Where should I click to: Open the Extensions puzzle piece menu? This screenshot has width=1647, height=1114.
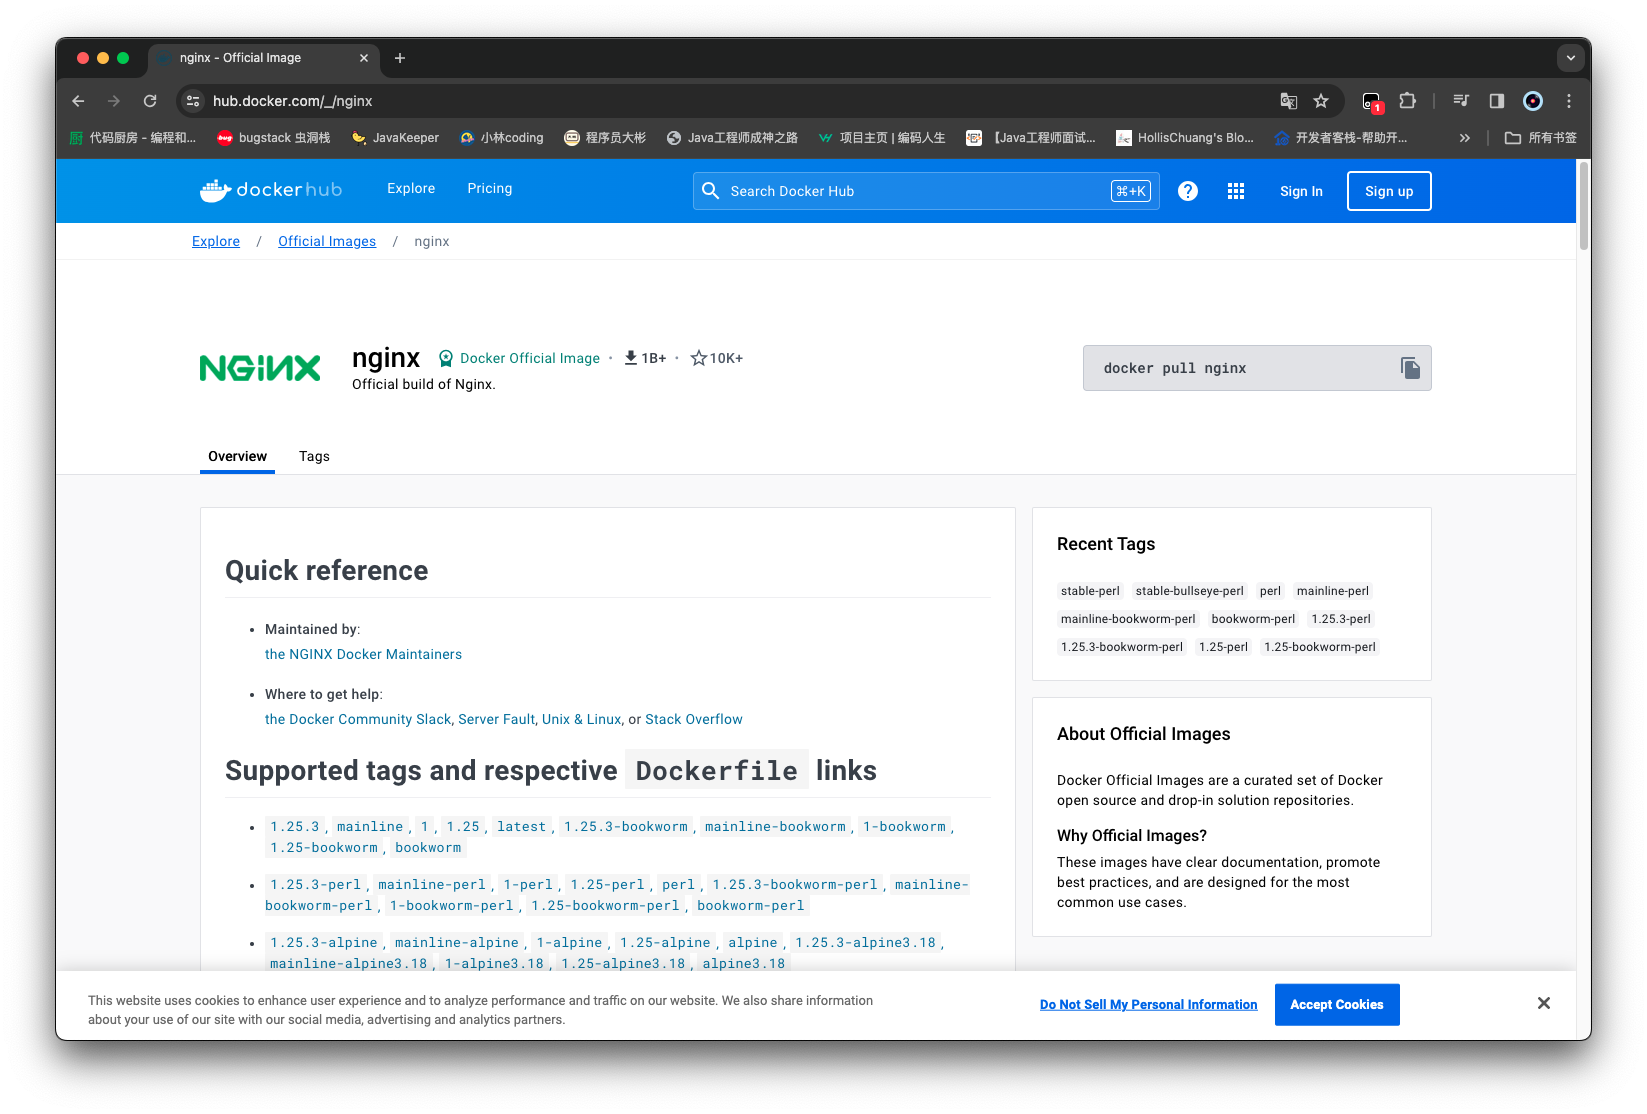[x=1408, y=101]
